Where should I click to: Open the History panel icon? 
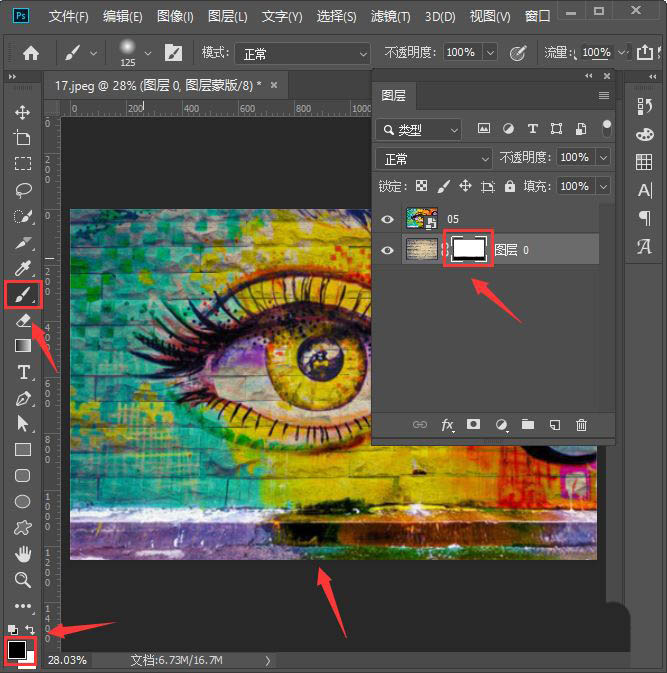pos(644,106)
